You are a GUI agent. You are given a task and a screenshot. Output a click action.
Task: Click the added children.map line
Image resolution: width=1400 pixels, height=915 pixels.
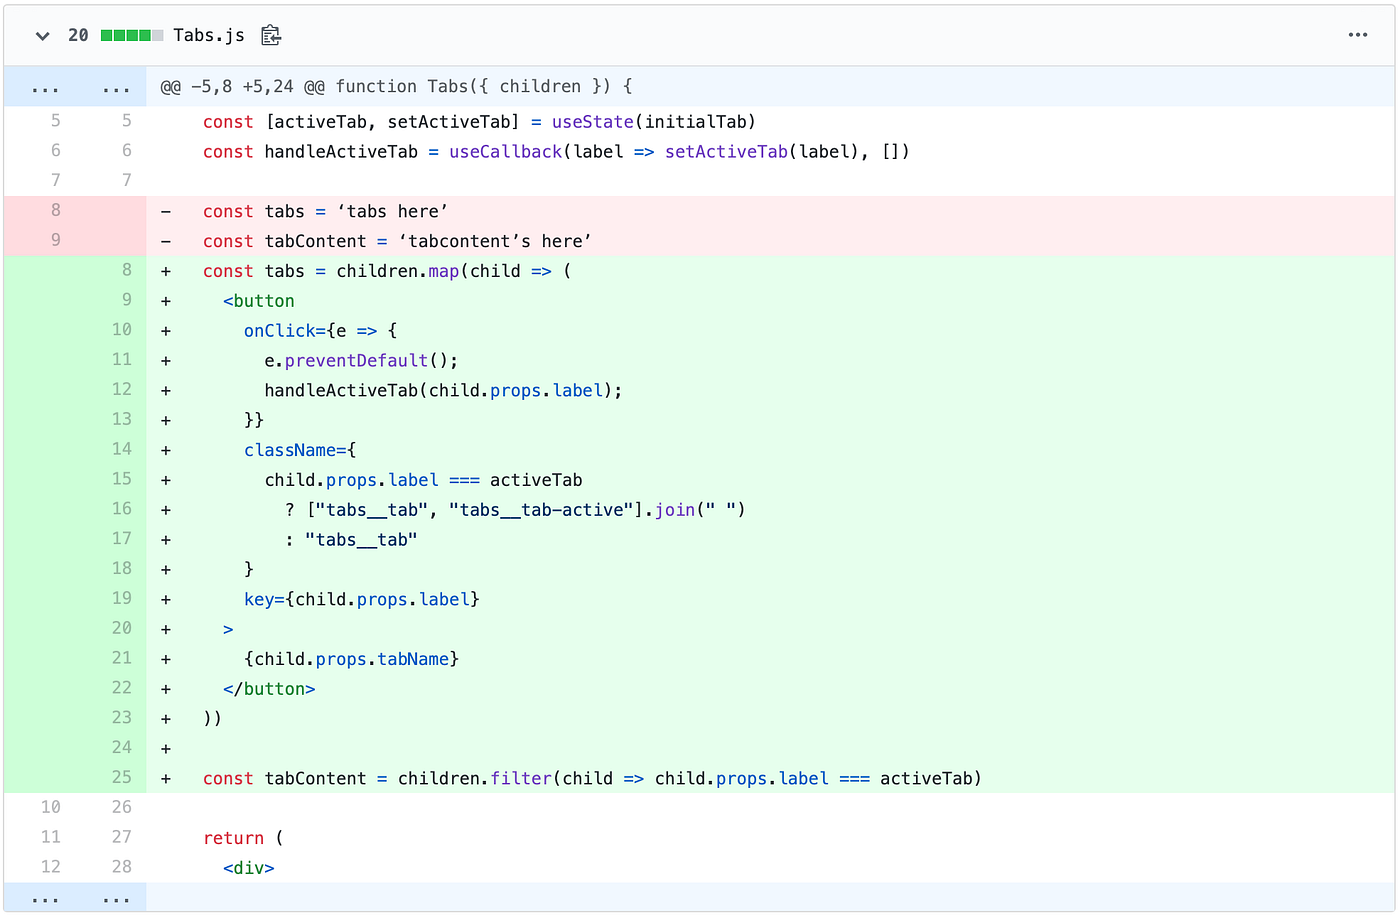(x=386, y=270)
